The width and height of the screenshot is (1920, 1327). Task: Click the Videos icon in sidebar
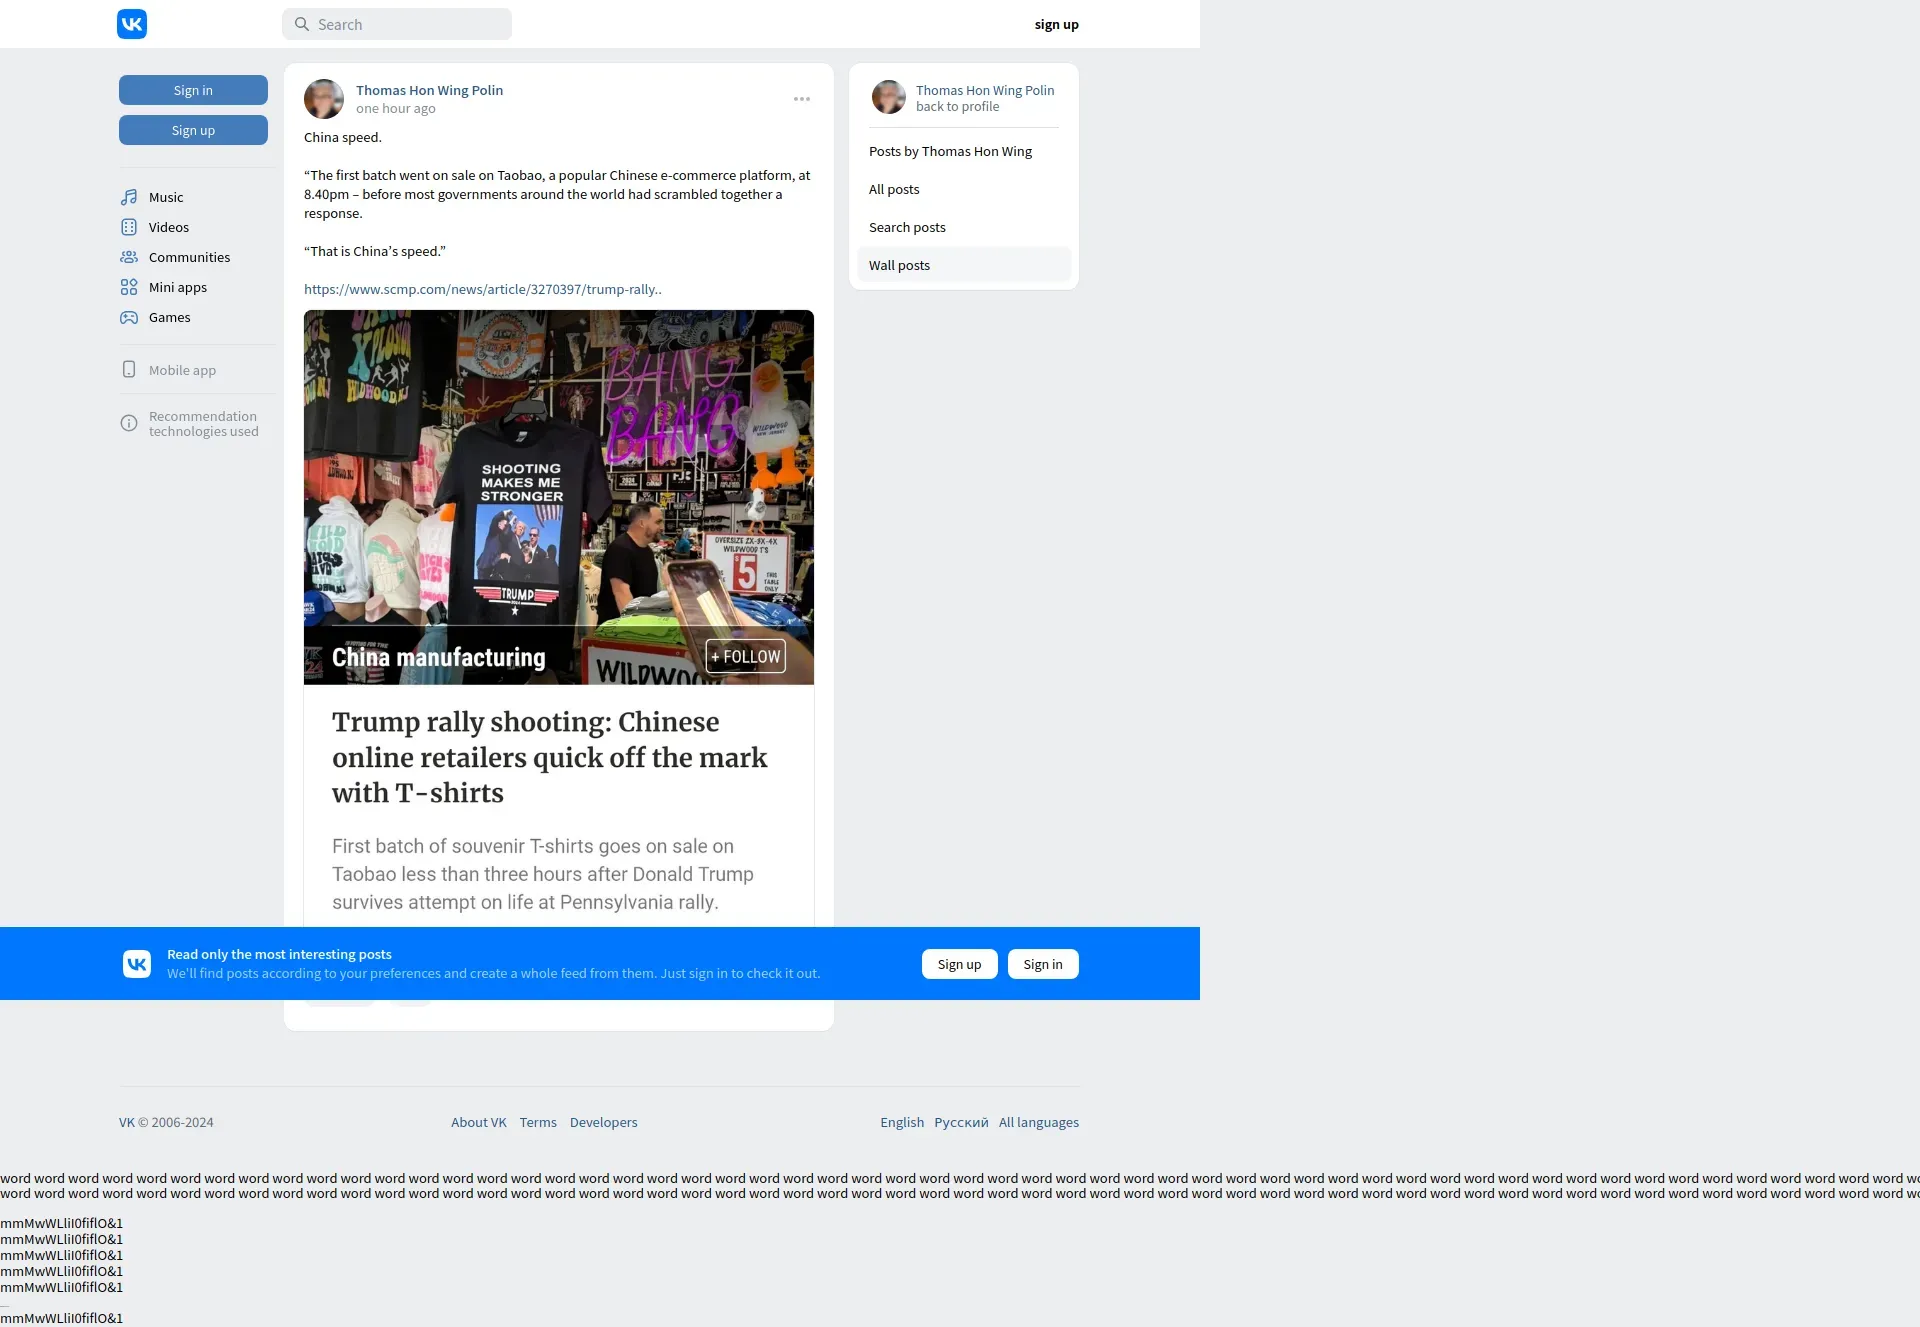[129, 227]
